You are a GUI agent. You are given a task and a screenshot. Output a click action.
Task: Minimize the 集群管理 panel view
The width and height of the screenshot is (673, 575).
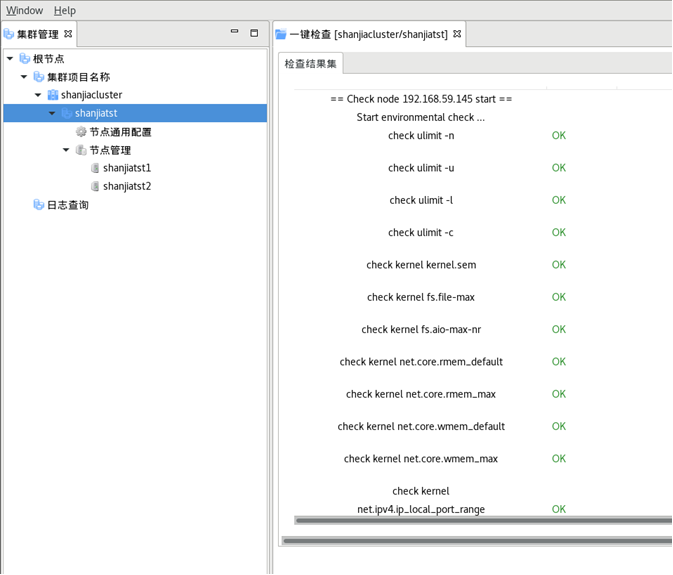tap(235, 32)
